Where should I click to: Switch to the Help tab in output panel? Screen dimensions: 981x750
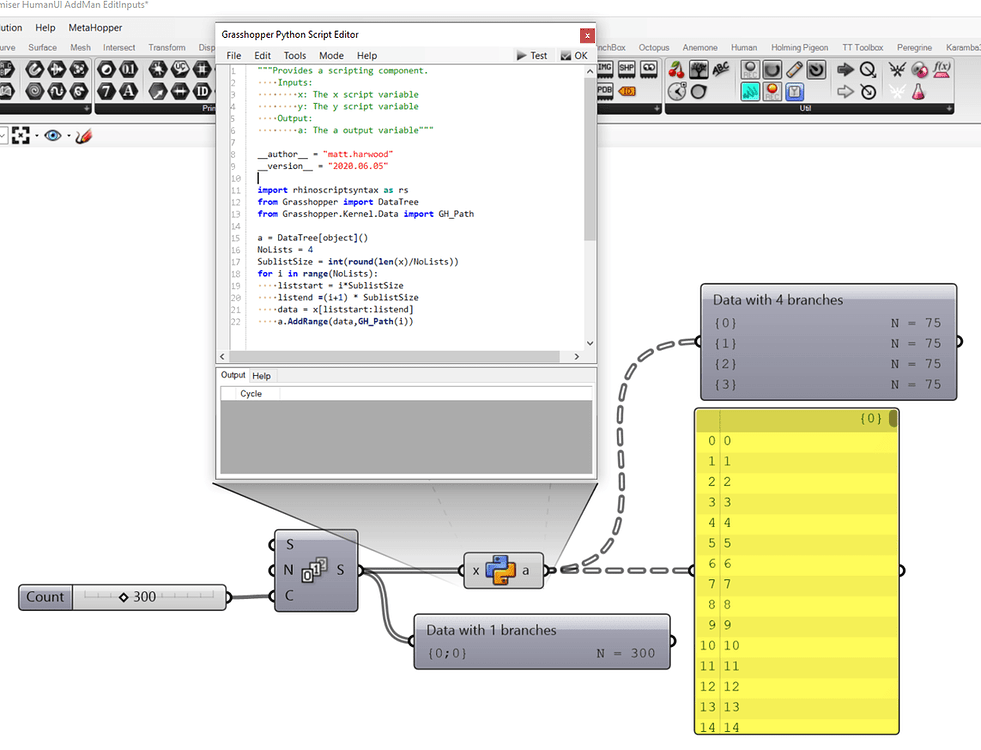(261, 376)
